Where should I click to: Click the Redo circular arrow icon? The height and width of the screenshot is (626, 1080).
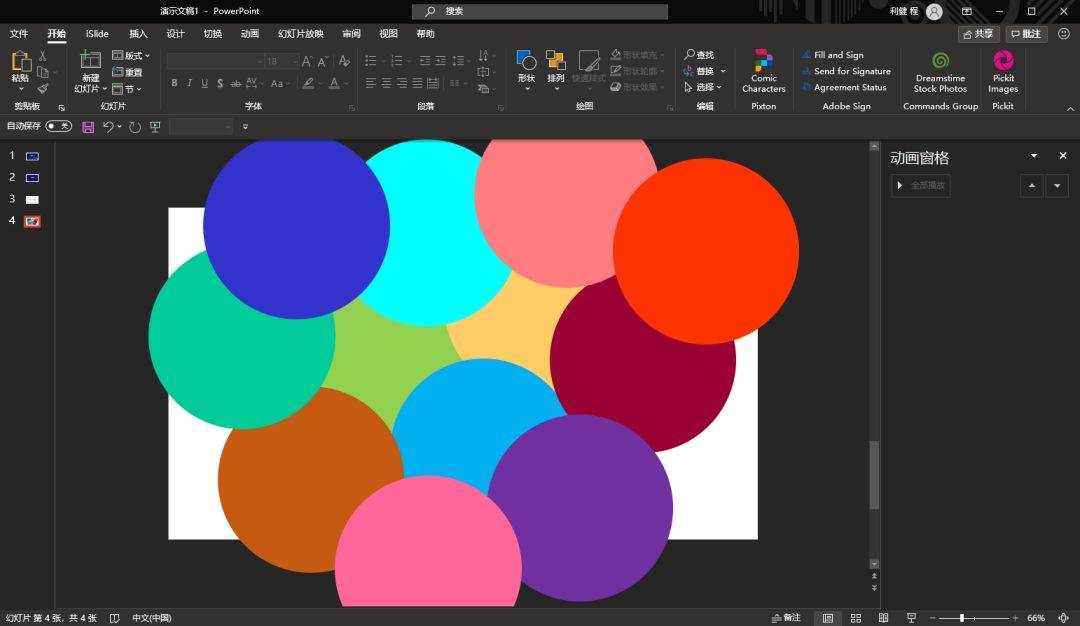(x=135, y=127)
